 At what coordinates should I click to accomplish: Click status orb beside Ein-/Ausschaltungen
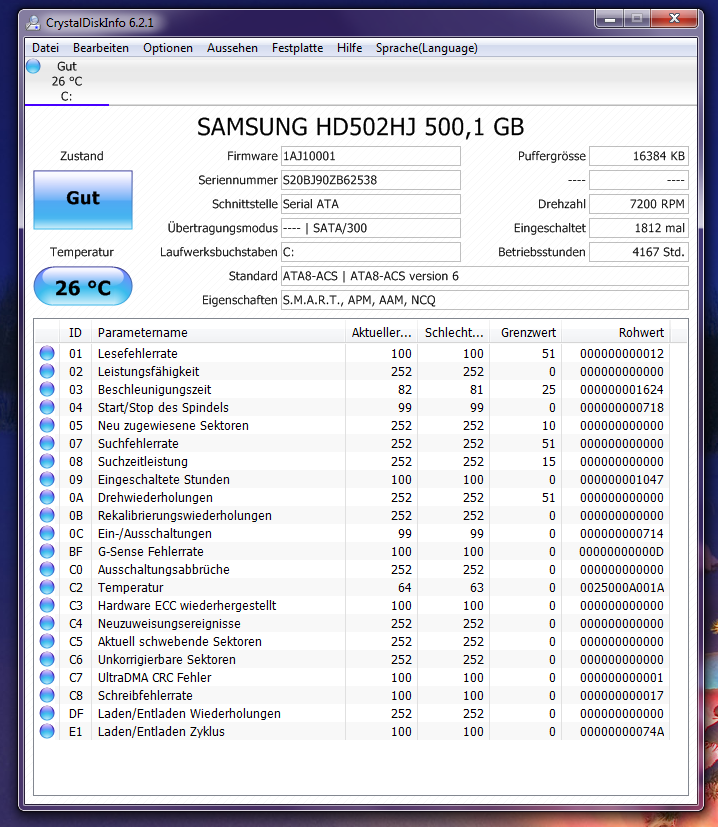click(x=47, y=533)
